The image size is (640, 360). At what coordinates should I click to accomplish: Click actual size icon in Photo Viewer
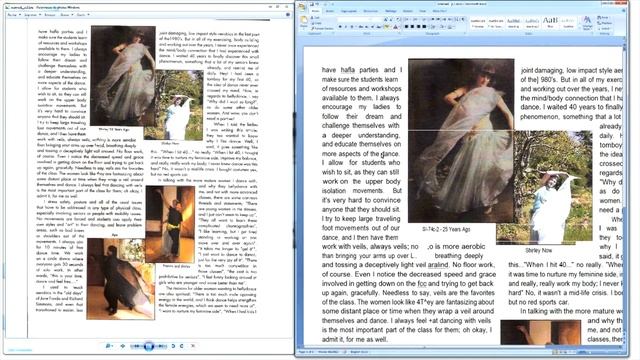(122, 346)
